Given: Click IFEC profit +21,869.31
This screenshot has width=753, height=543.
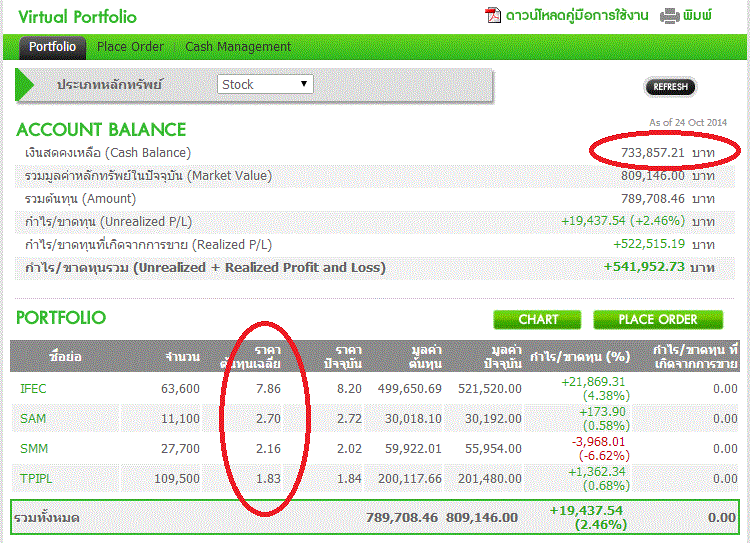Looking at the screenshot, I should pos(593,382).
